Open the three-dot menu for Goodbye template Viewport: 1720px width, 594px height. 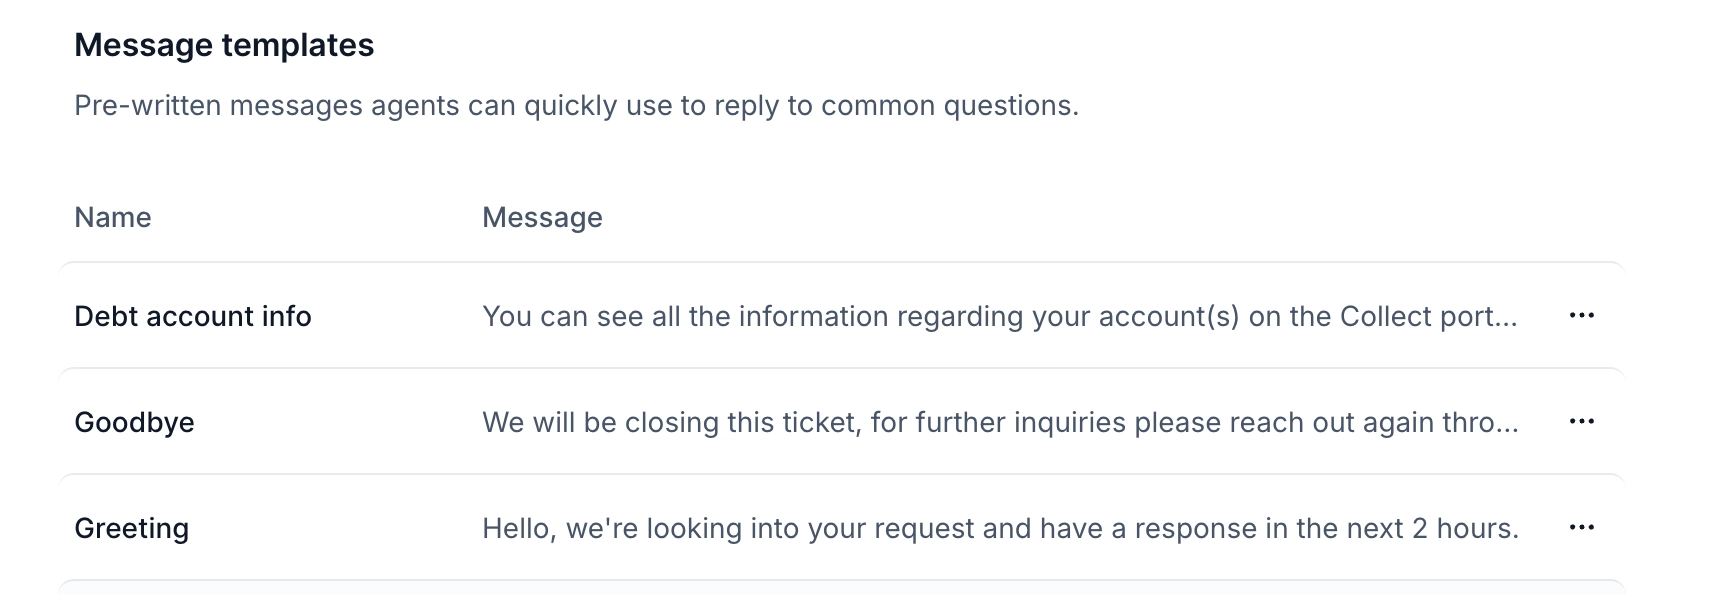[1581, 422]
